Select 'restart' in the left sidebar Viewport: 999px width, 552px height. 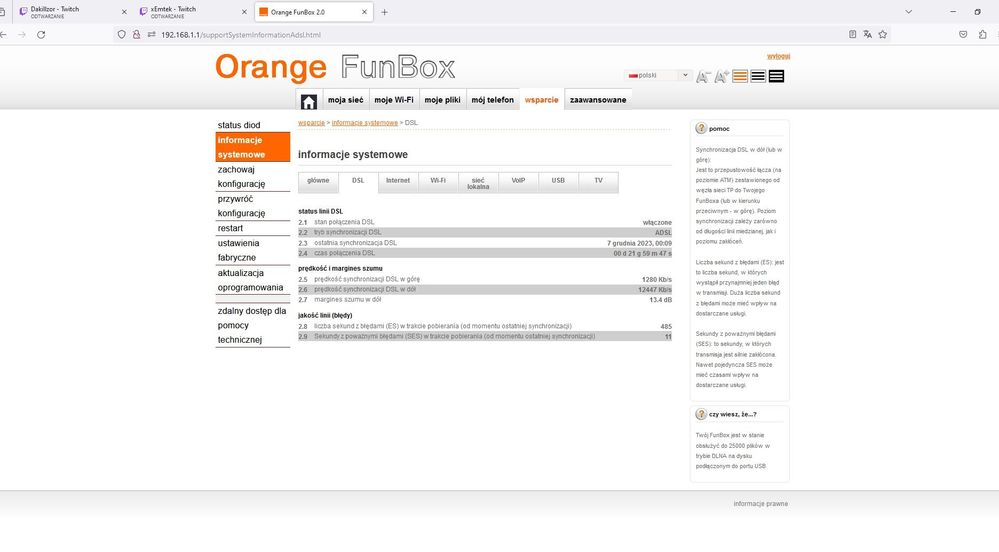[x=231, y=228]
